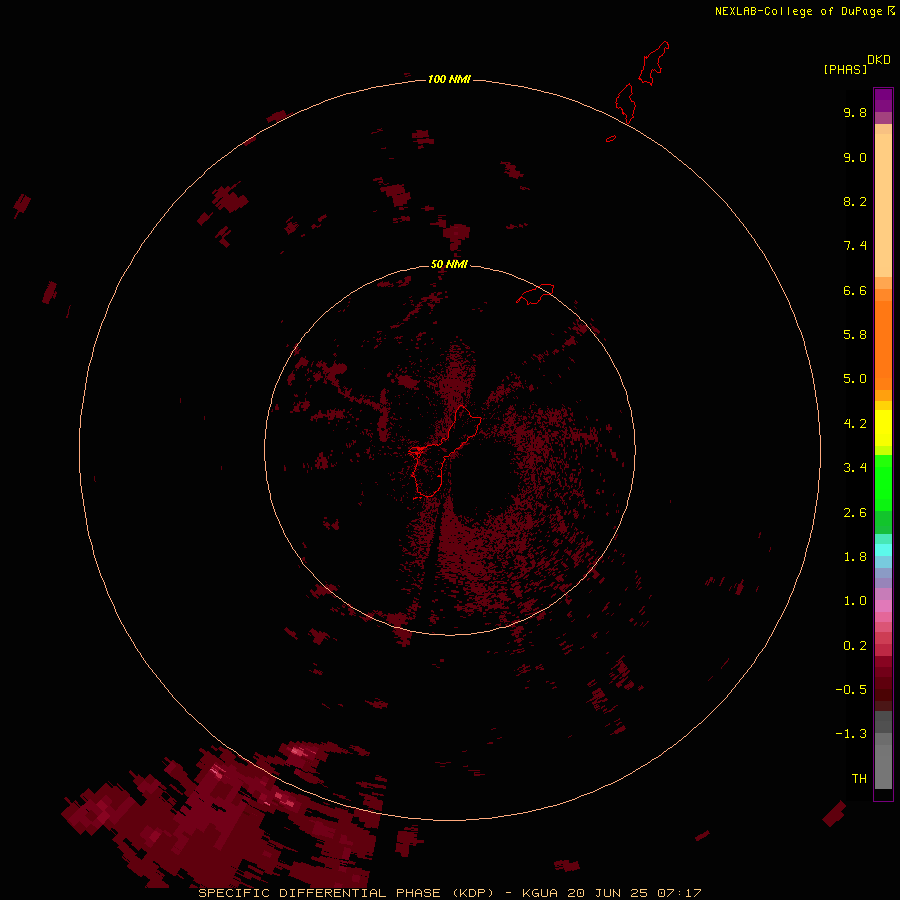Click the 50 NMI range ring label
This screenshot has width=900, height=900.
pyautogui.click(x=449, y=264)
